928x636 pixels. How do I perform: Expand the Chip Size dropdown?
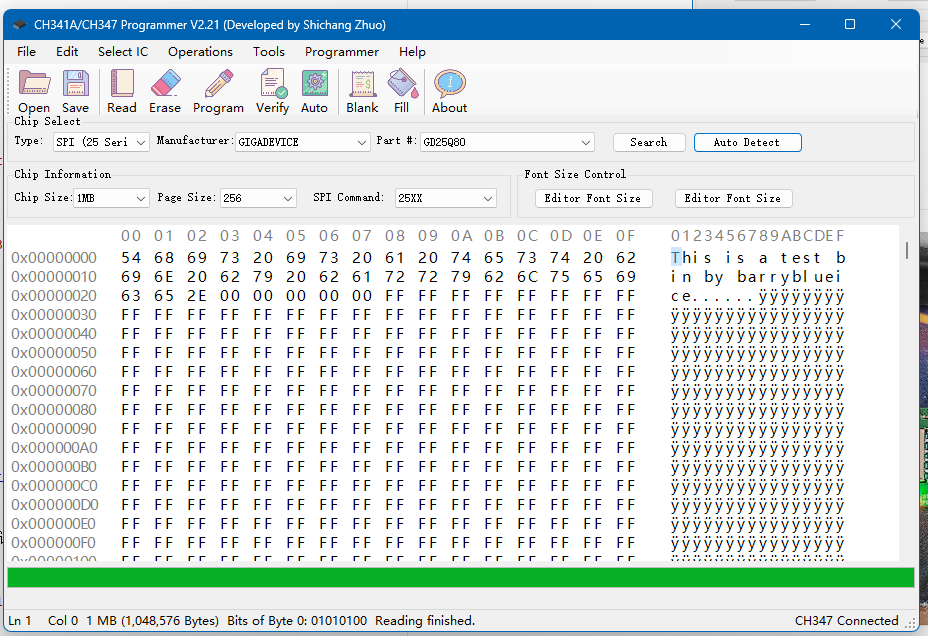coord(111,198)
